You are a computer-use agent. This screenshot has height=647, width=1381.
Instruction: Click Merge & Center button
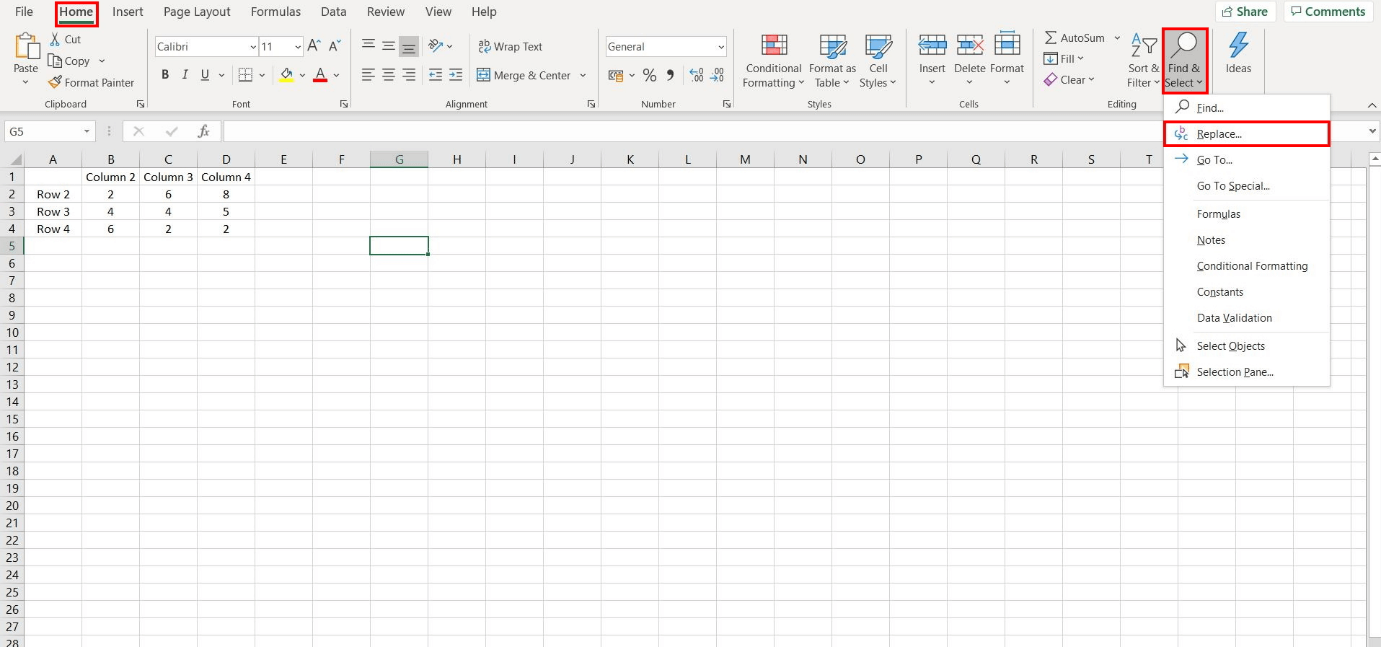(524, 75)
